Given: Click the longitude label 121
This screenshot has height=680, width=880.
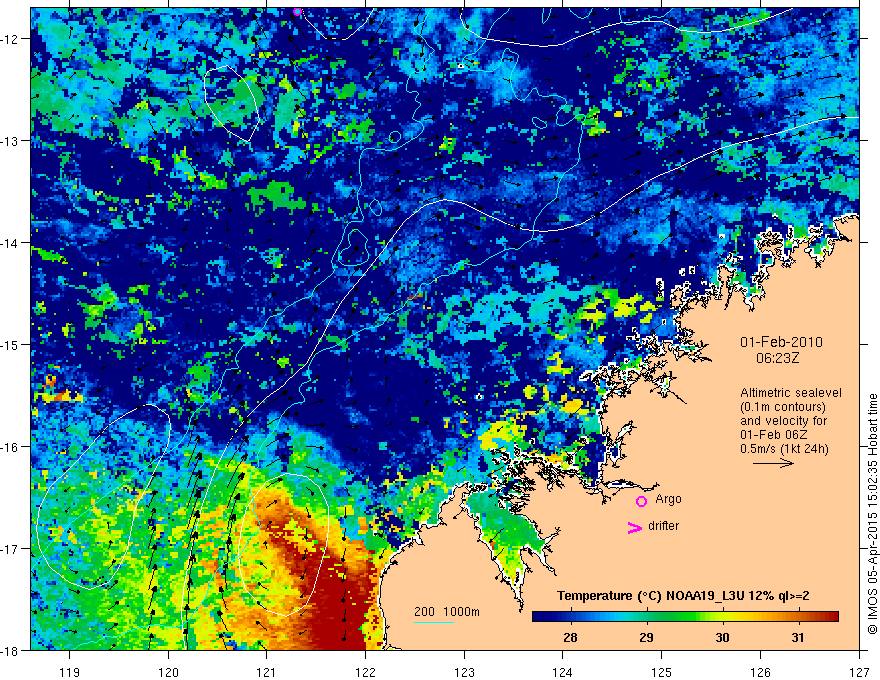Looking at the screenshot, I should click(267, 672).
